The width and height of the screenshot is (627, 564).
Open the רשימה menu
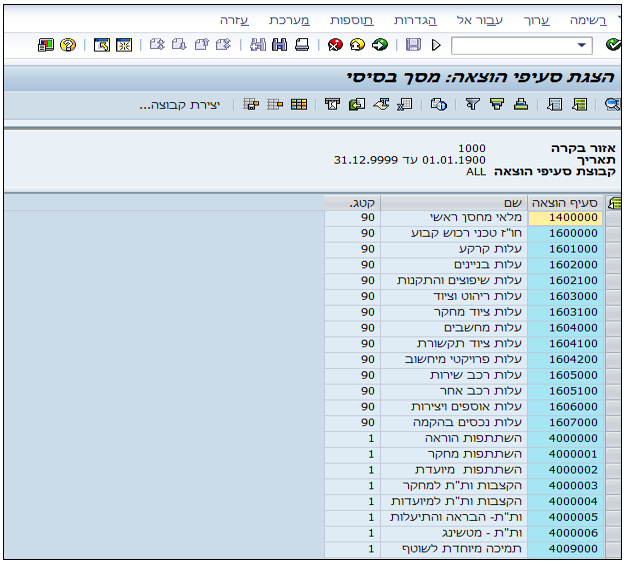588,20
